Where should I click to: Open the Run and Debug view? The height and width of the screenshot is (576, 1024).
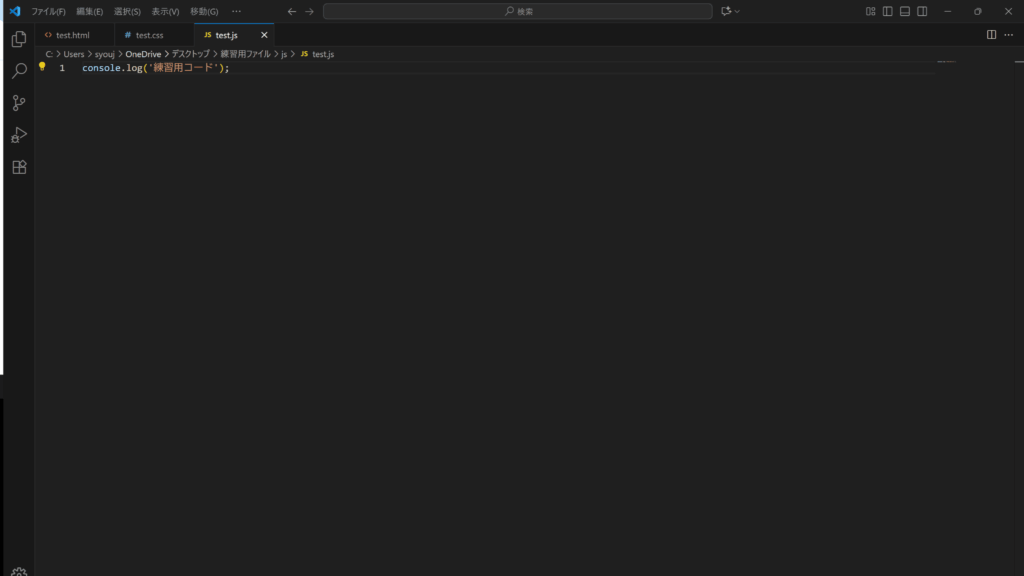pyautogui.click(x=19, y=135)
